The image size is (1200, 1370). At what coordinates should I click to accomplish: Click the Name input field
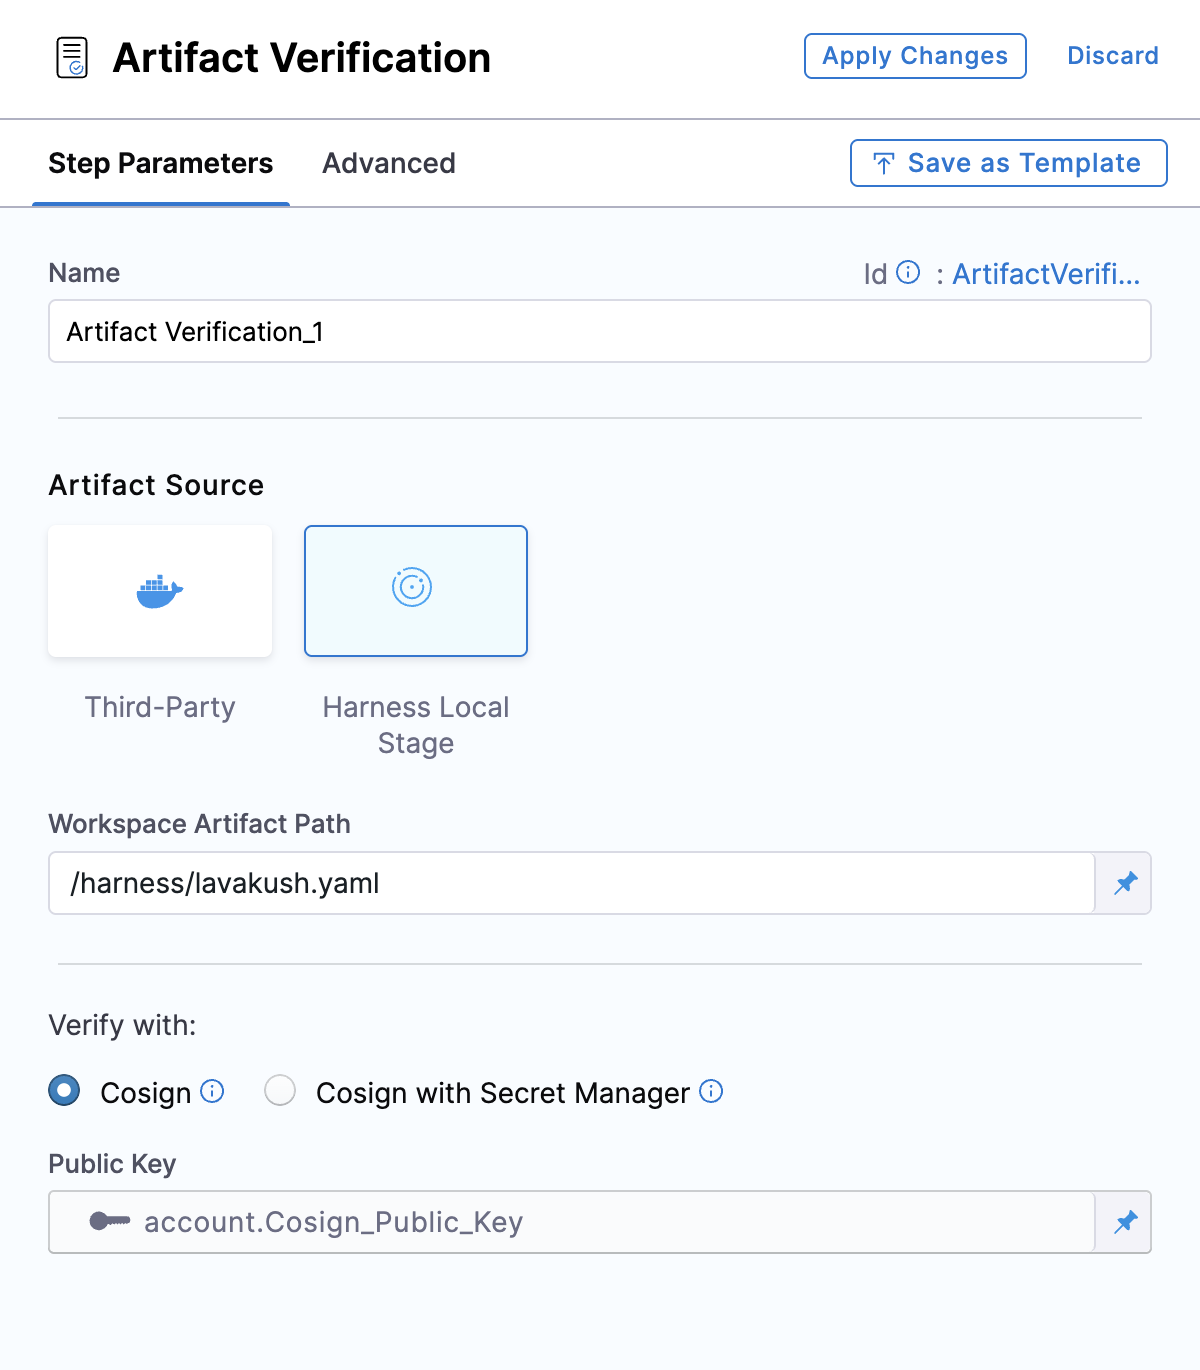pyautogui.click(x=600, y=331)
